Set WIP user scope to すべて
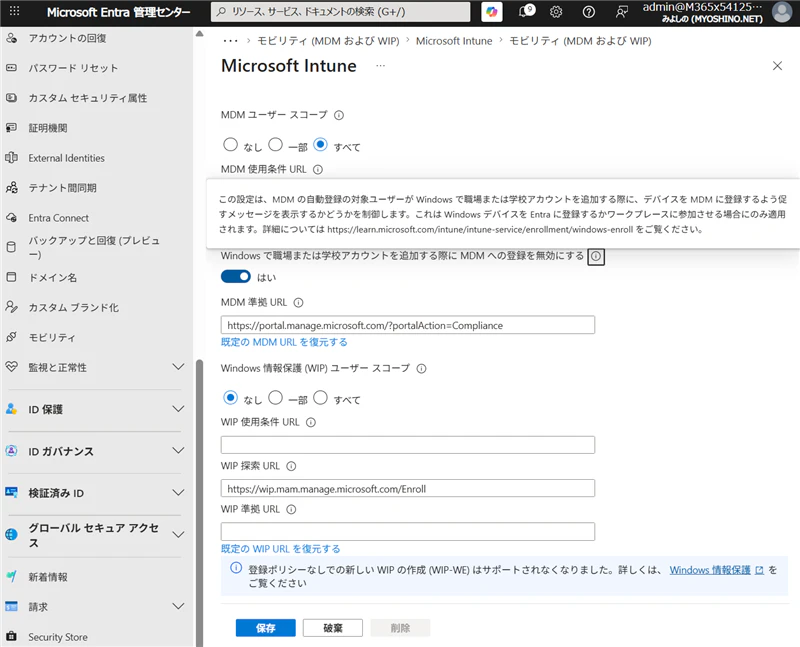This screenshot has width=800, height=647. 320,397
